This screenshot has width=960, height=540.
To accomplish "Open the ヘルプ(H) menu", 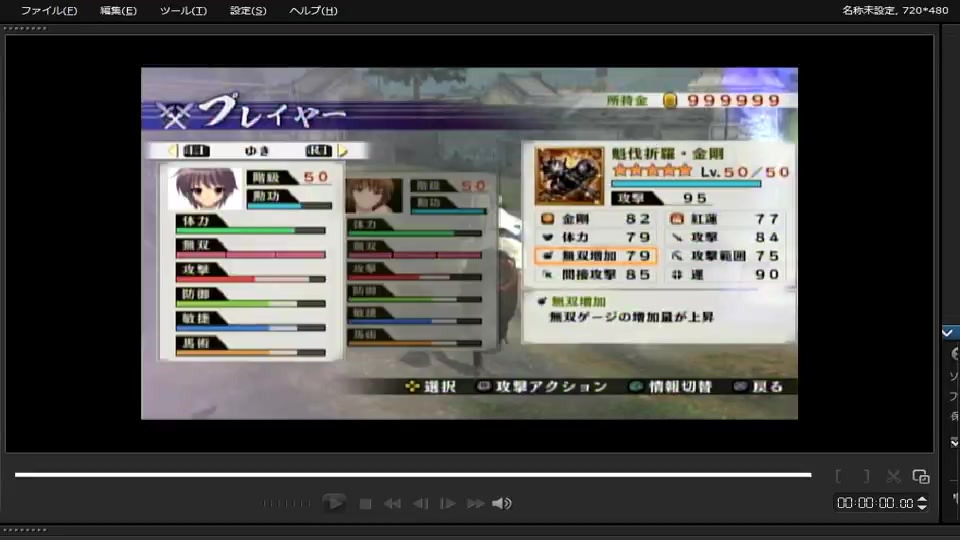I will pyautogui.click(x=313, y=10).
